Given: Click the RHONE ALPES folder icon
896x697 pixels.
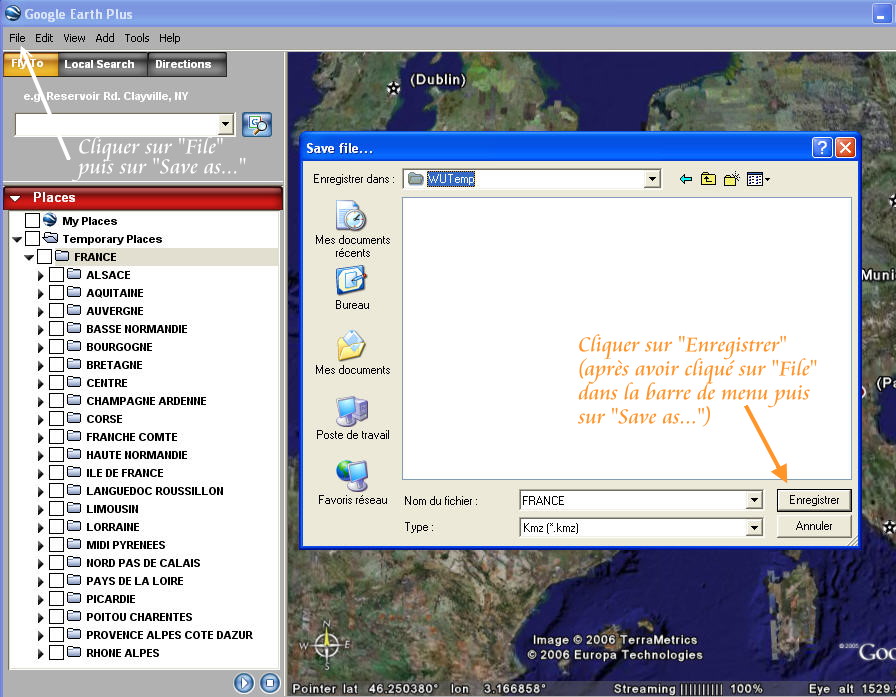Looking at the screenshot, I should (74, 652).
